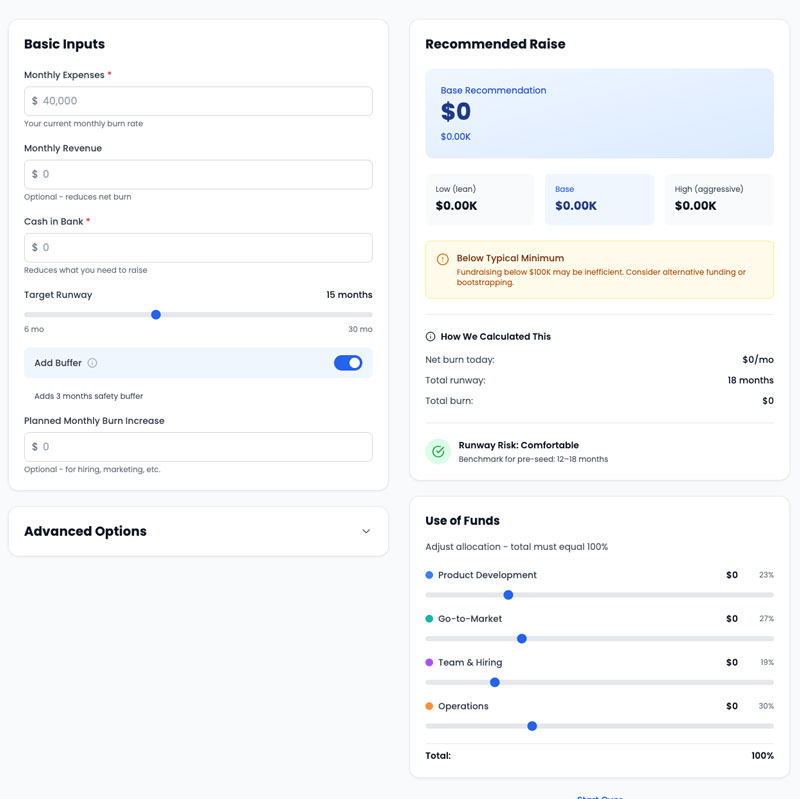Click the Go-to-Market allocation slider handle
Image resolution: width=800 pixels, height=799 pixels.
coord(521,638)
